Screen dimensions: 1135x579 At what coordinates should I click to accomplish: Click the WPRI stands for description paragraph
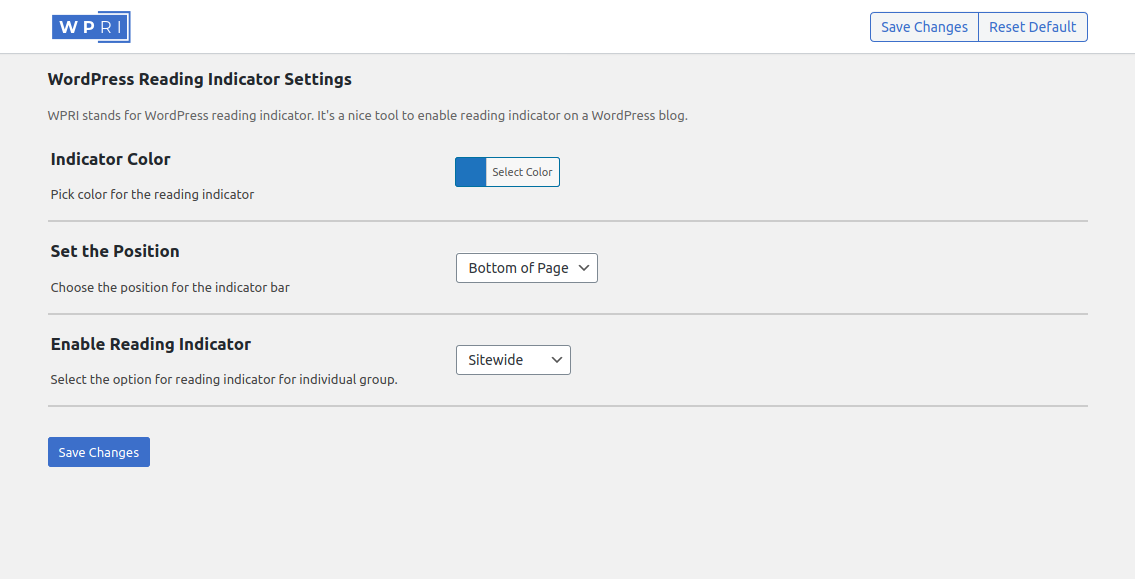click(x=368, y=116)
